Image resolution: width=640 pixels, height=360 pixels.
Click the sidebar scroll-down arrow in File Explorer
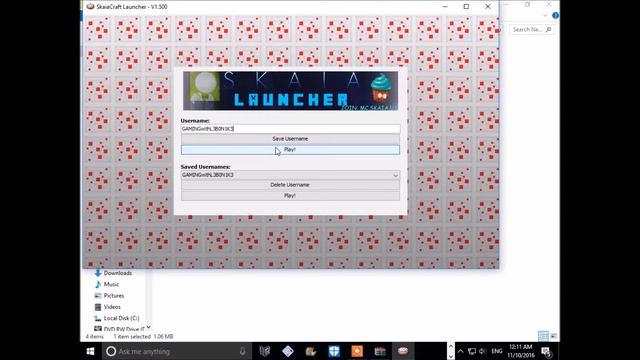point(148,327)
